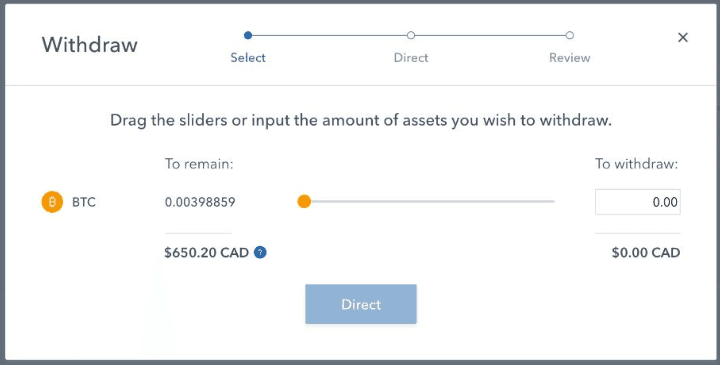
Task: Click the $0.00 CAD withdraw total
Action: coord(646,253)
